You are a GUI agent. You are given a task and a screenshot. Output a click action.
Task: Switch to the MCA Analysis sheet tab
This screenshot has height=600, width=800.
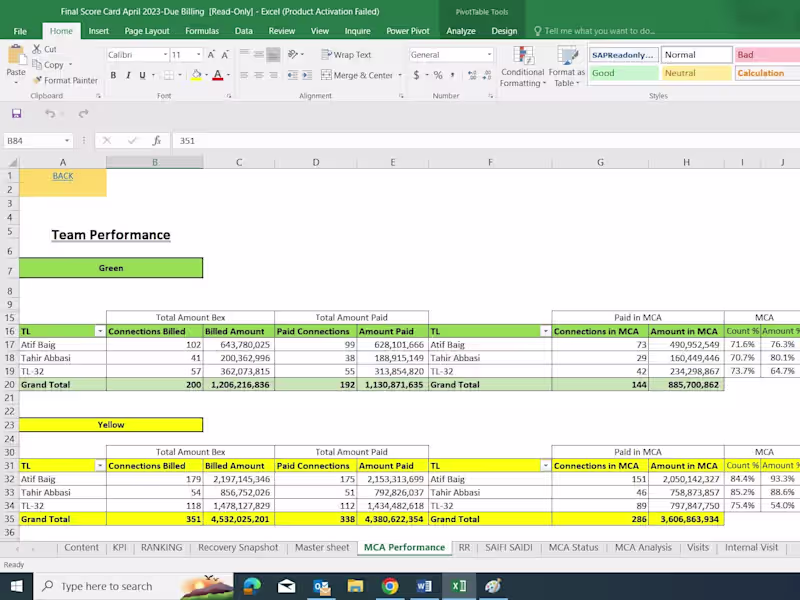[x=643, y=547]
